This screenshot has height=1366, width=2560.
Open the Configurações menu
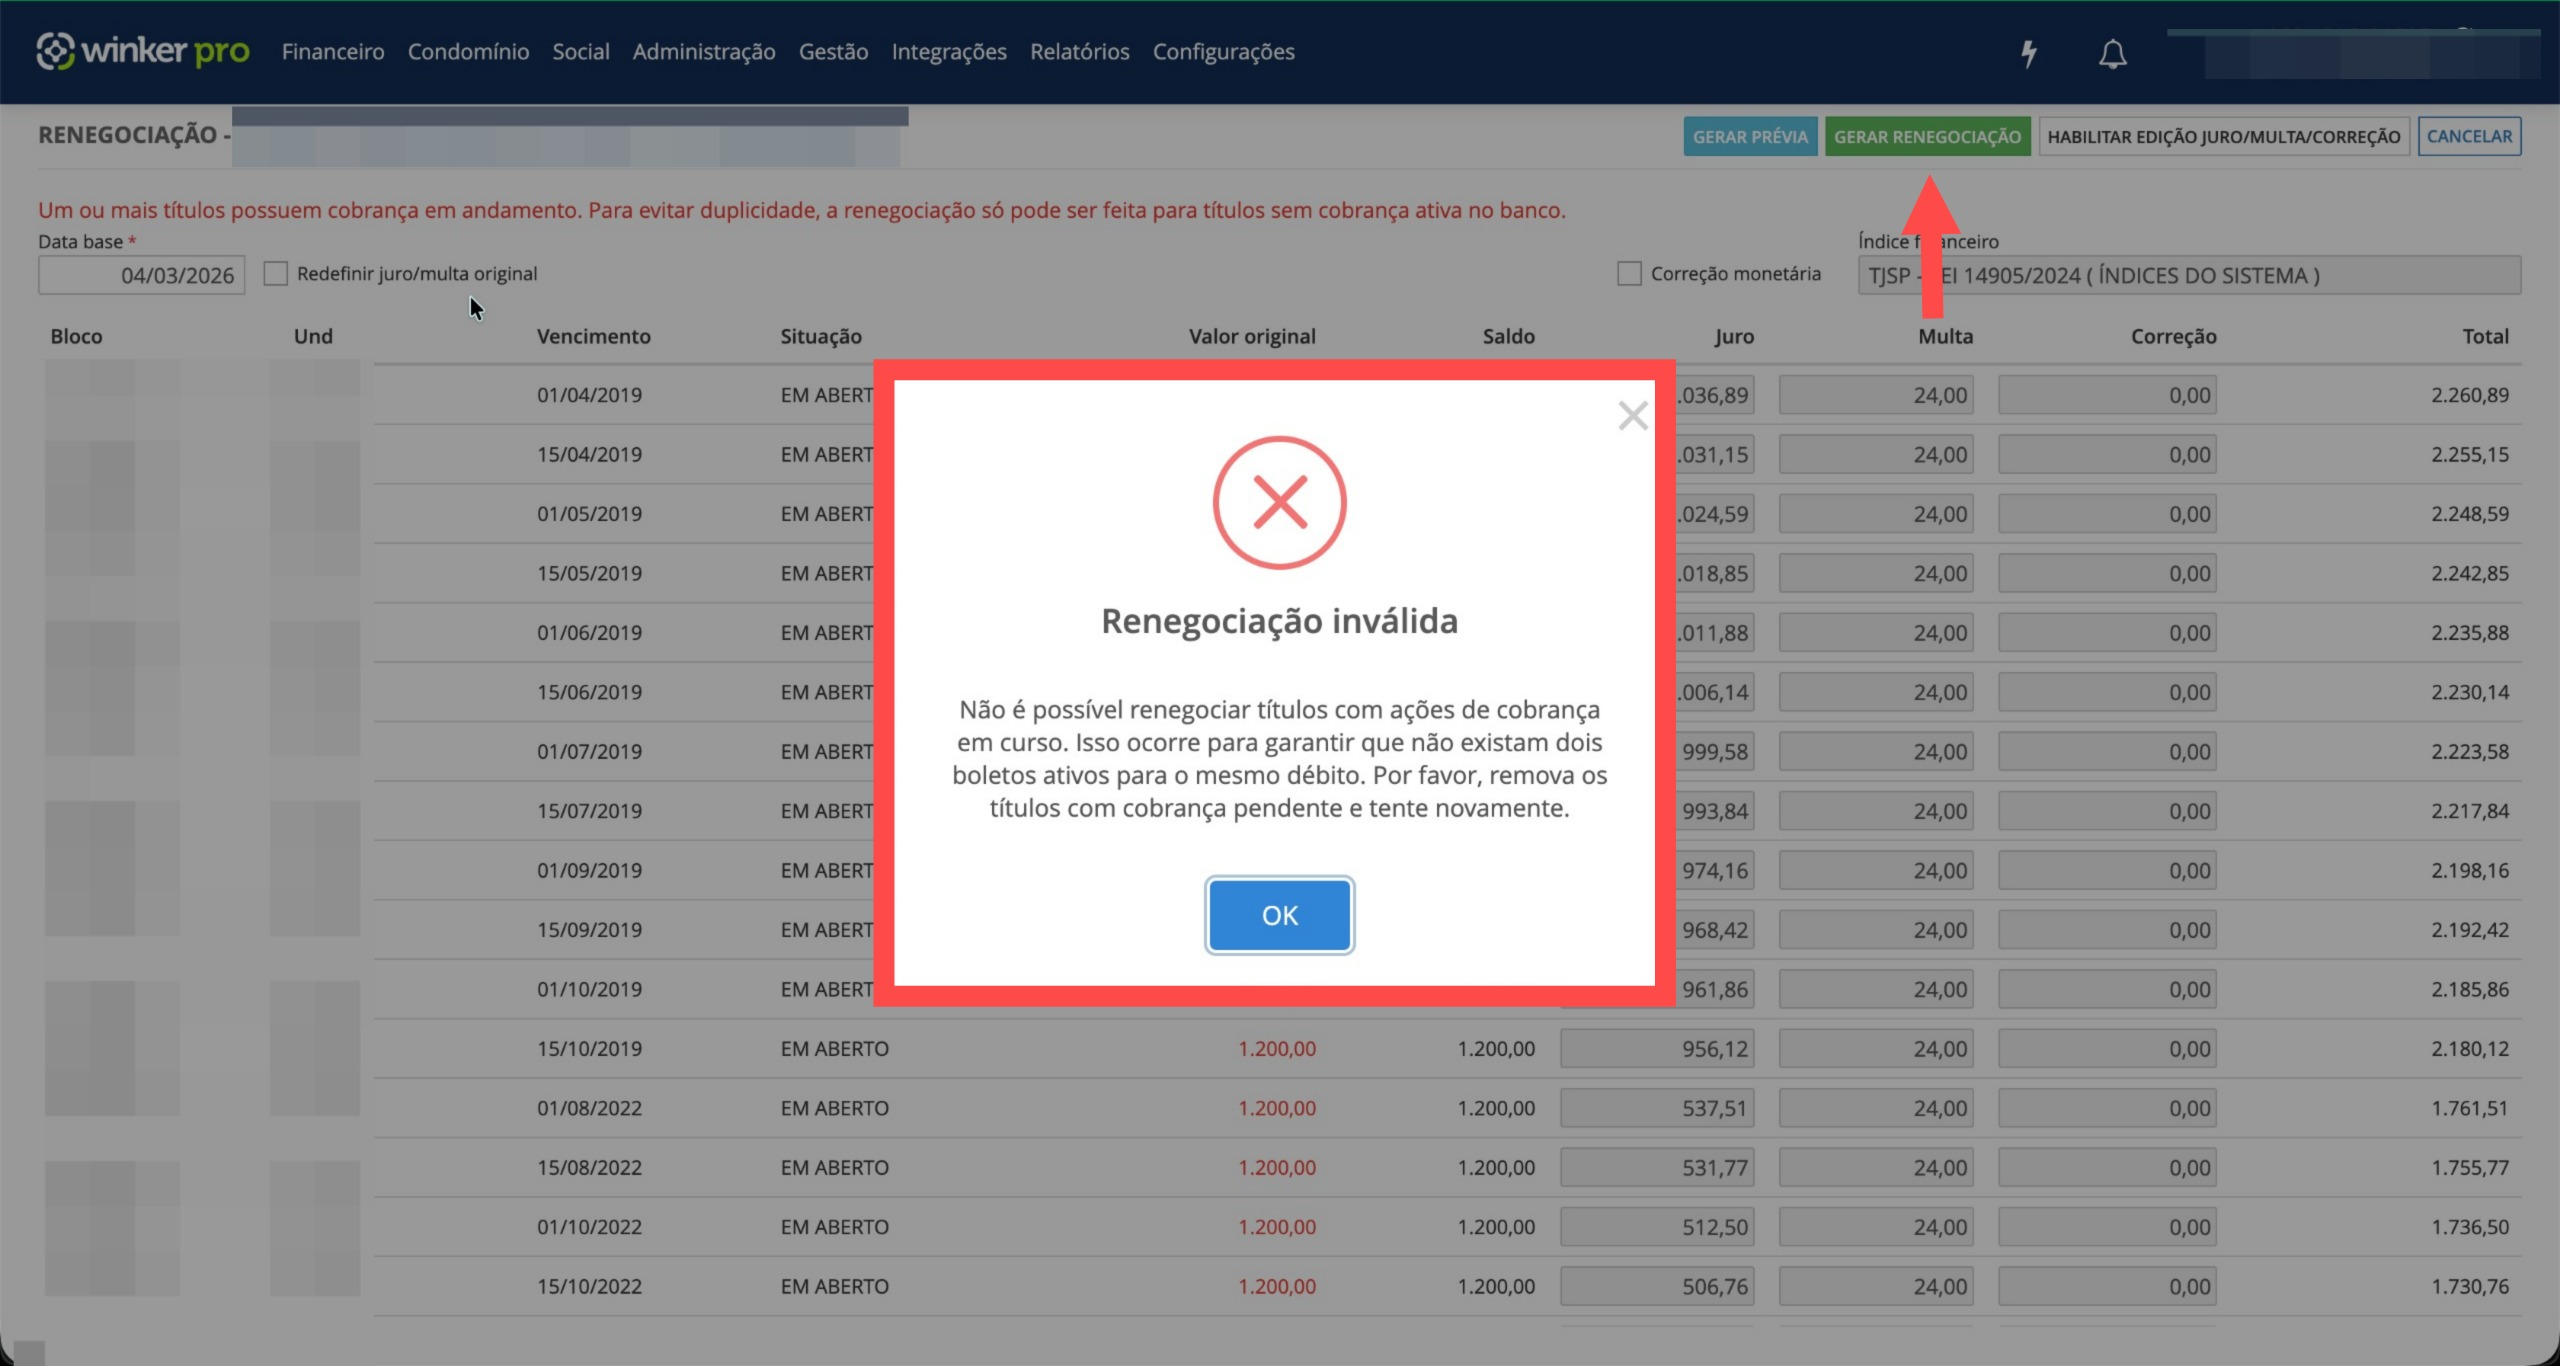(1223, 51)
